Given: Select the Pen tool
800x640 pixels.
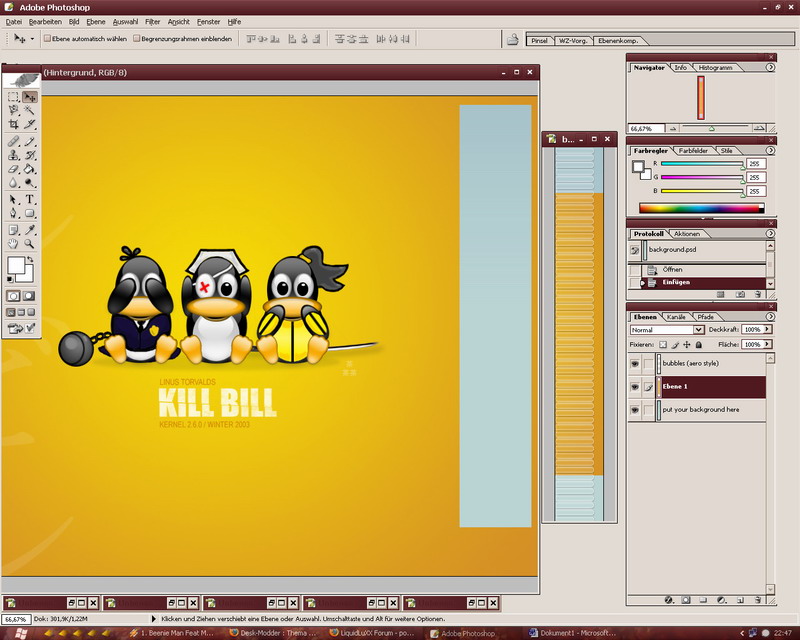Looking at the screenshot, I should (13, 213).
